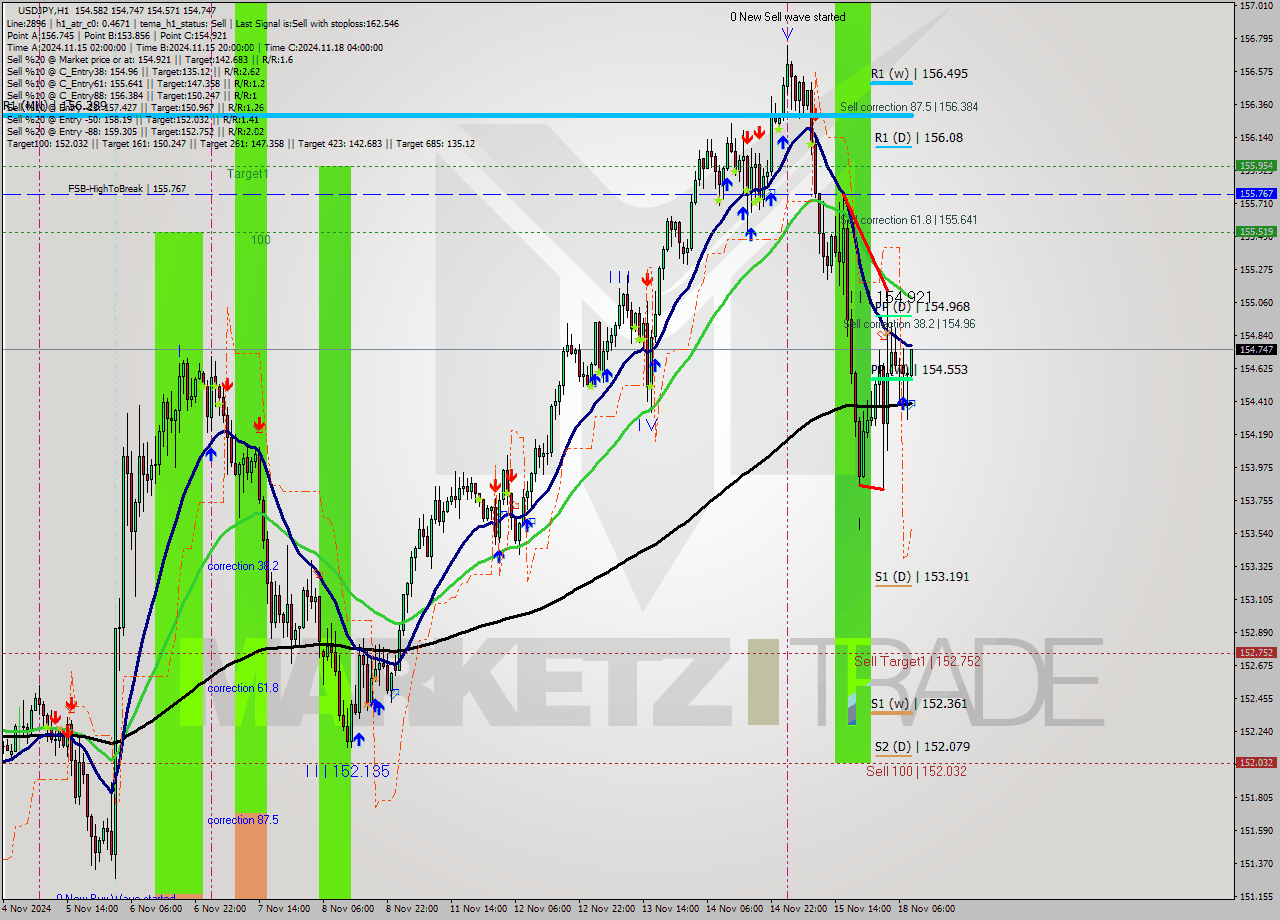
Task: Select the blue 'correction 38.2' label
Action: [x=243, y=566]
